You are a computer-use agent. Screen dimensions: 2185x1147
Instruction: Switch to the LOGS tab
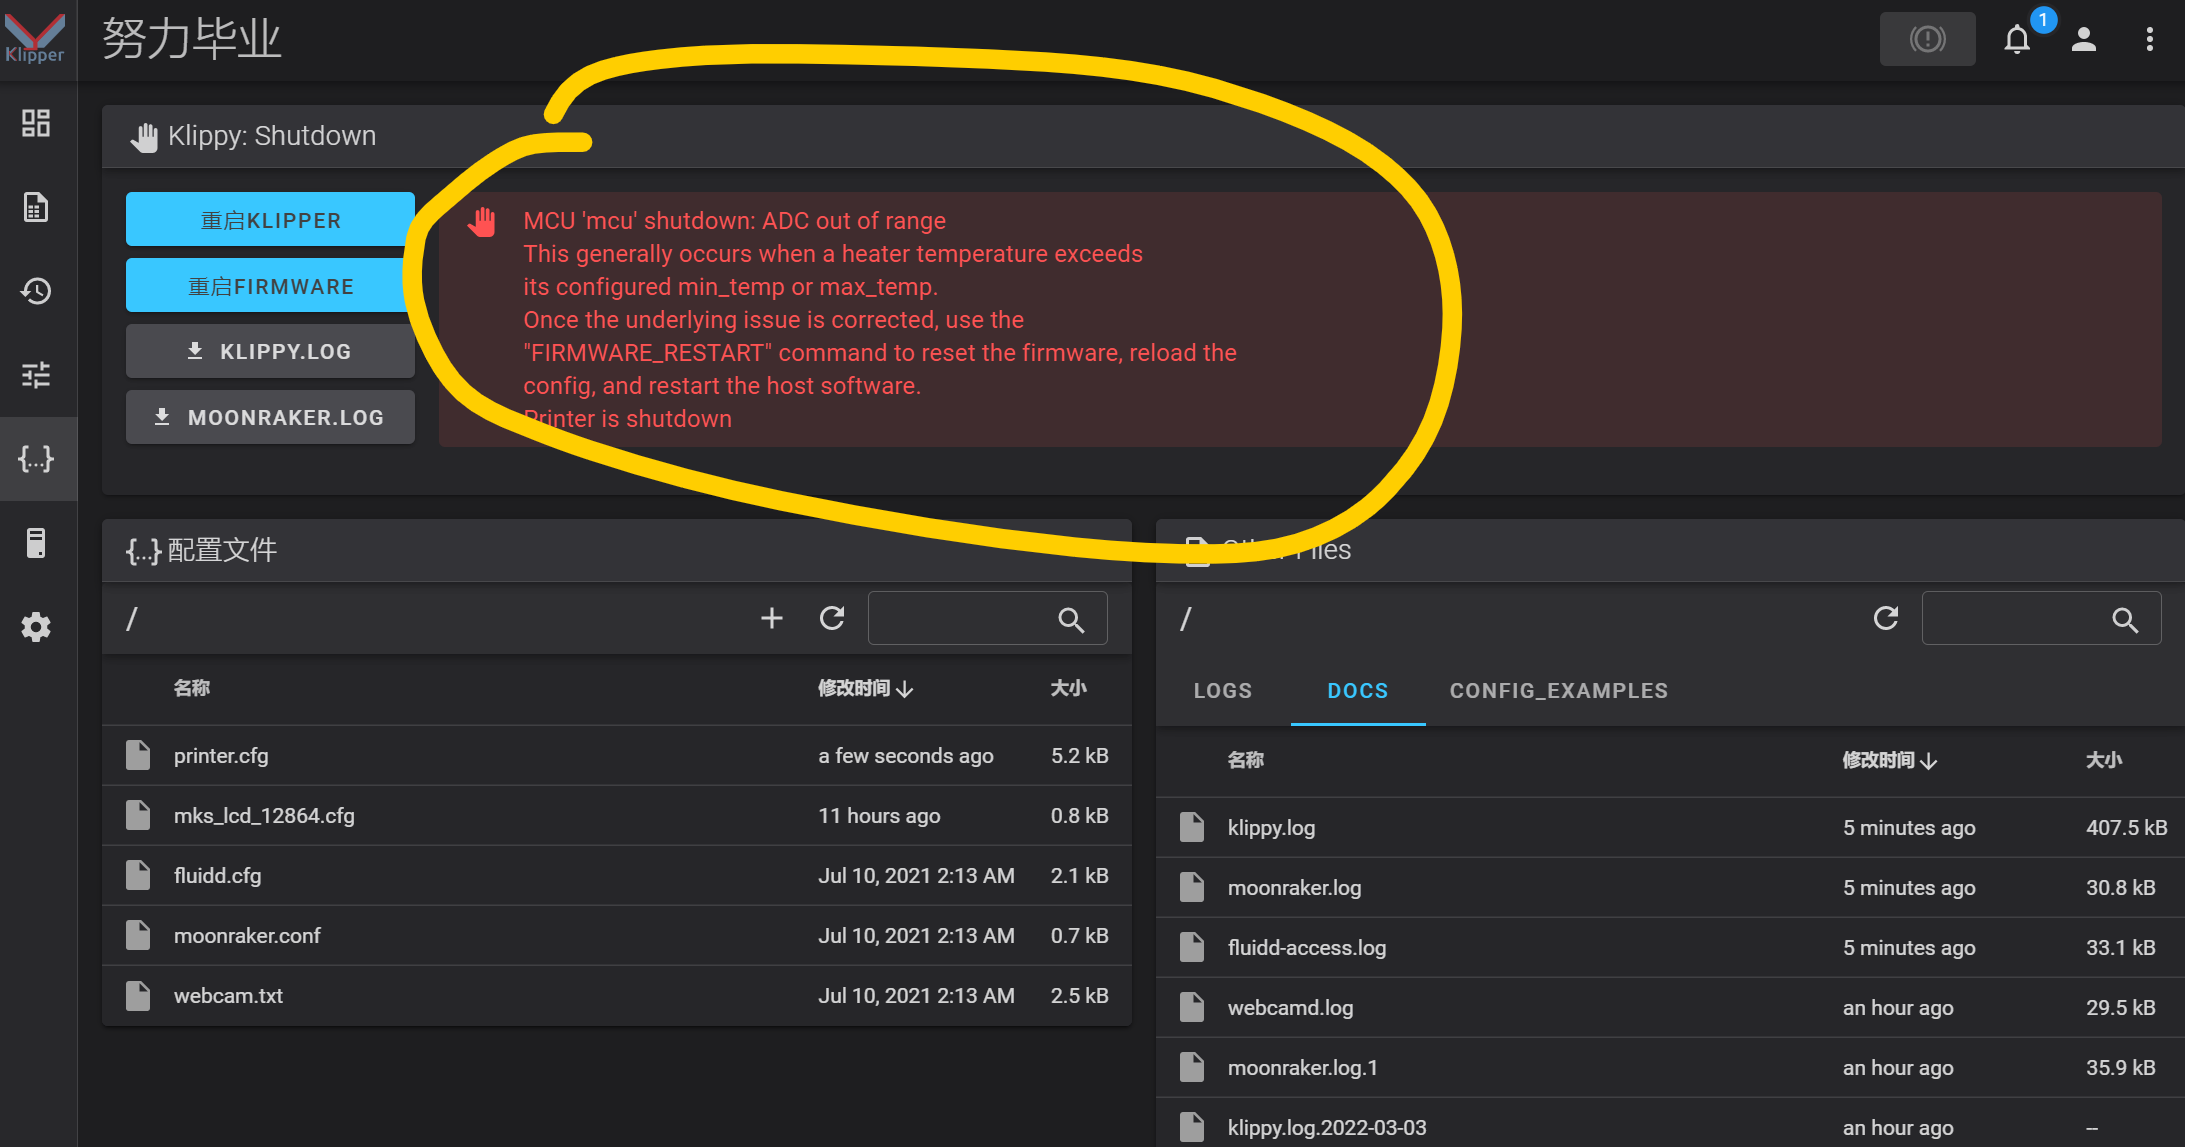point(1222,691)
